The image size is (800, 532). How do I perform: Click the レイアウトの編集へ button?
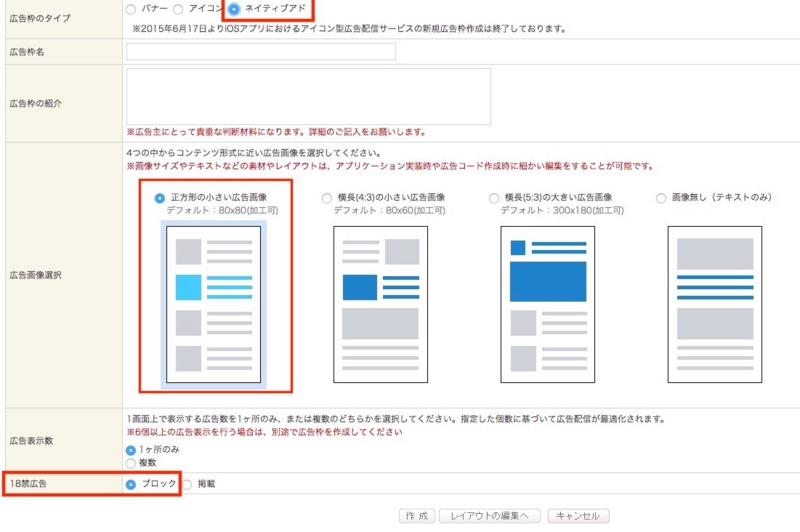pos(490,516)
